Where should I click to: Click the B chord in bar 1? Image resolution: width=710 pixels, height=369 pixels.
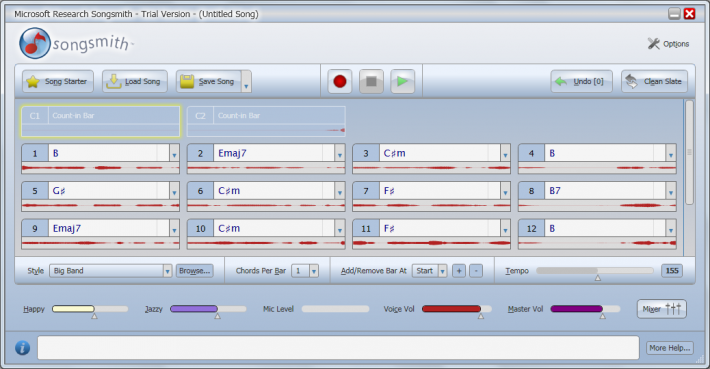56,153
